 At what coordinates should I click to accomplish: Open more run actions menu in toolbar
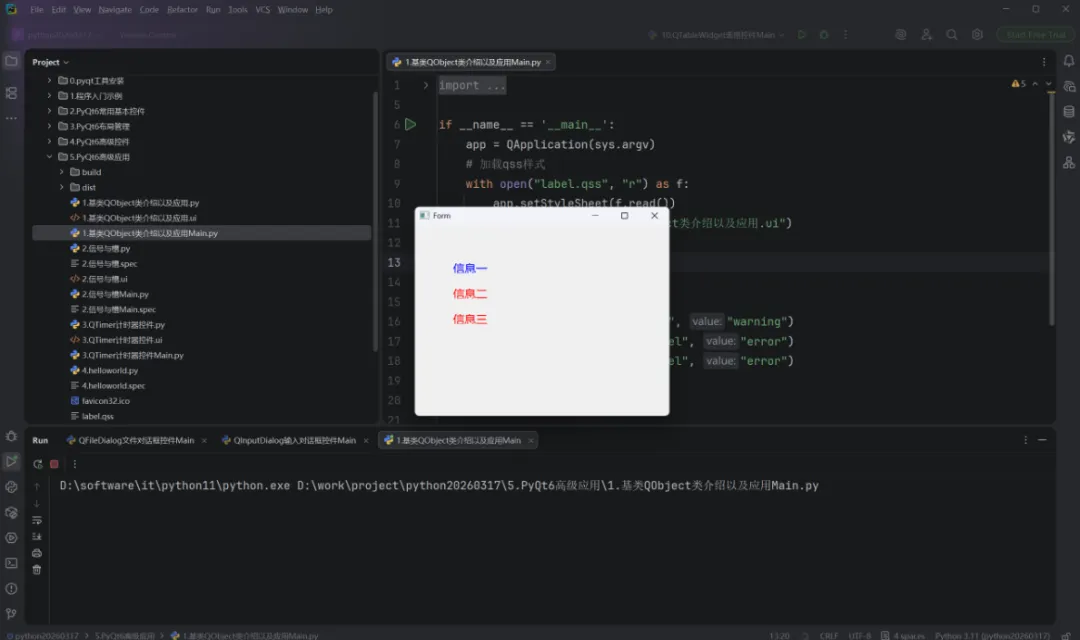tap(846, 34)
